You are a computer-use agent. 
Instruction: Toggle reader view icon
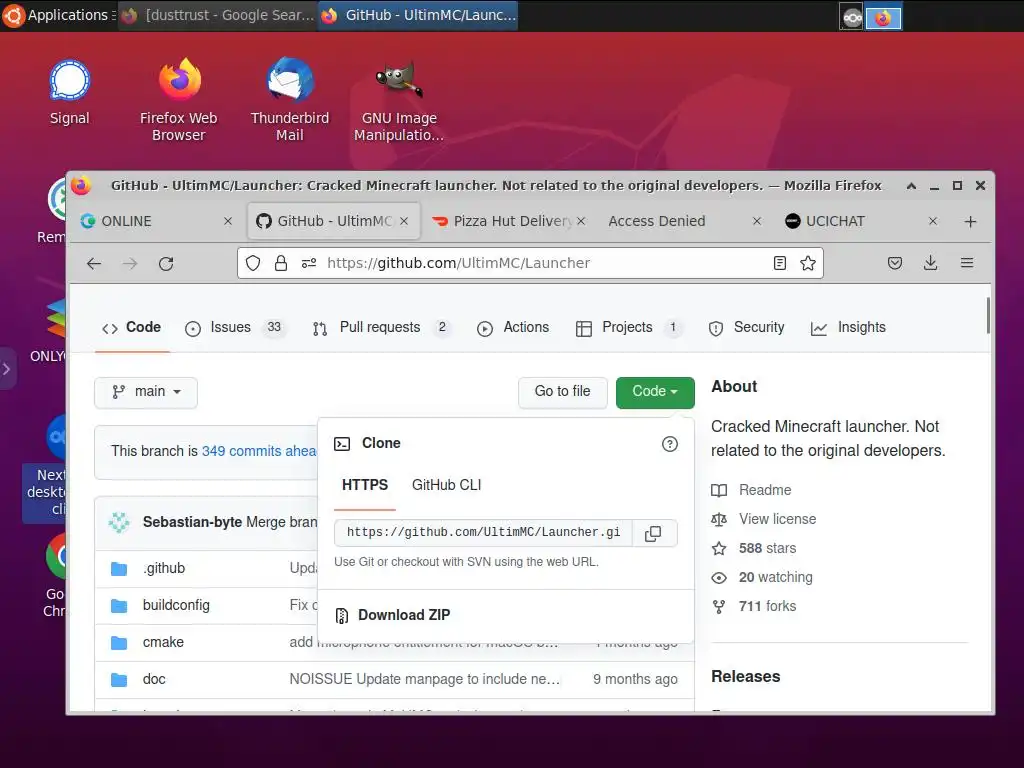[x=779, y=263]
